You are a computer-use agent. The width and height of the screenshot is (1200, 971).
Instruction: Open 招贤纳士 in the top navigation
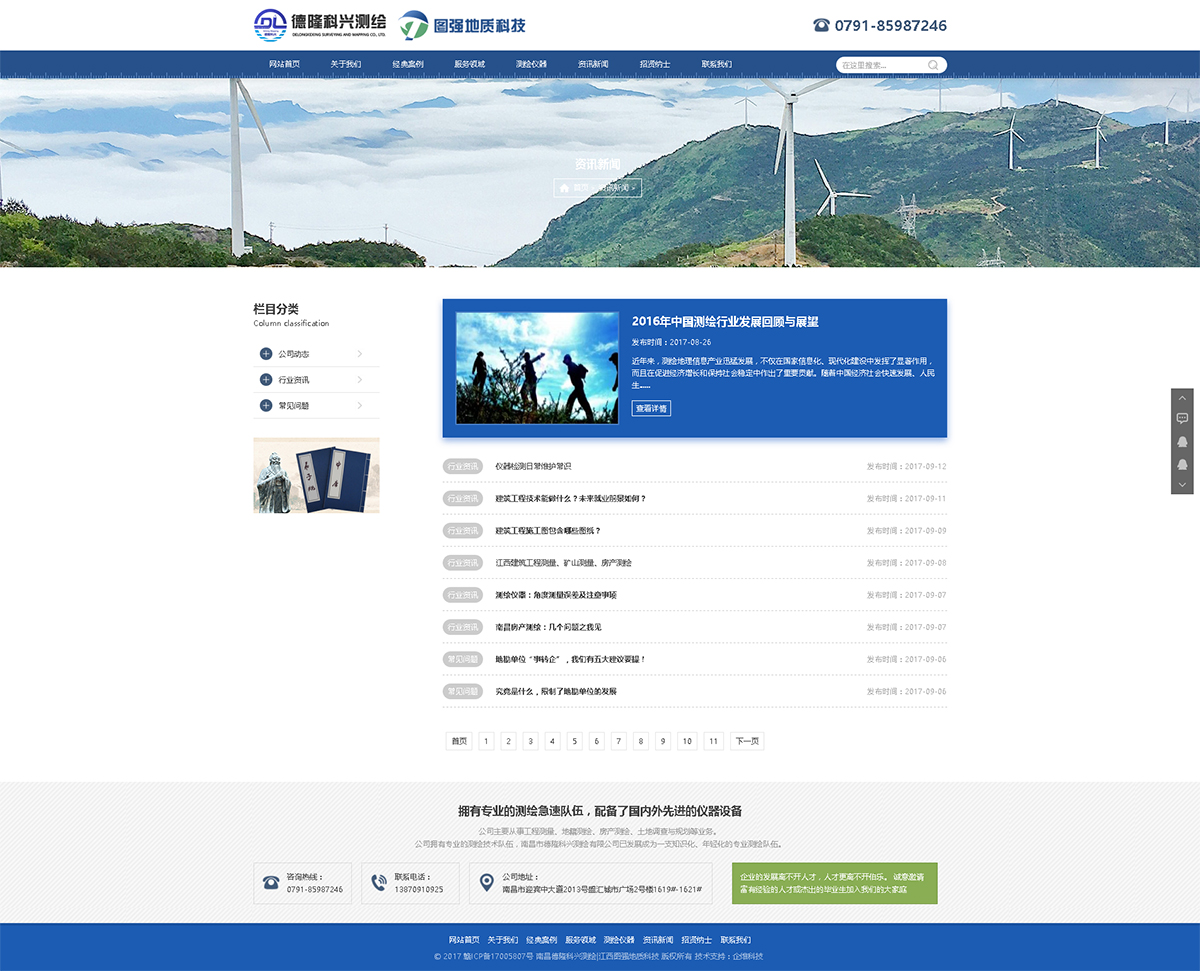[655, 65]
